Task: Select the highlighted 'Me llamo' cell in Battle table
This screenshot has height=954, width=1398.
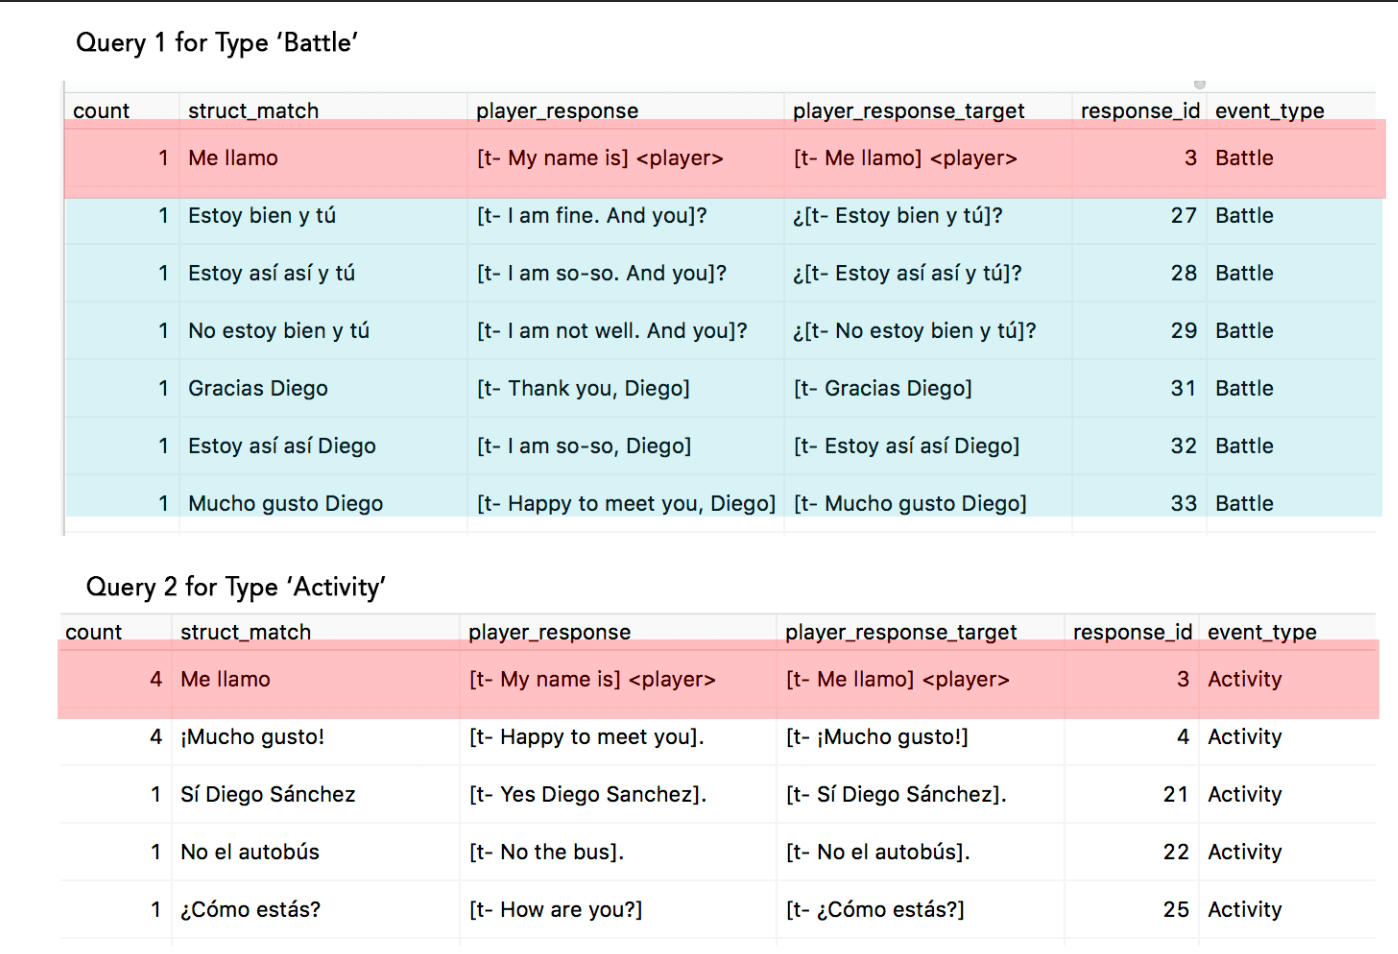Action: (233, 158)
